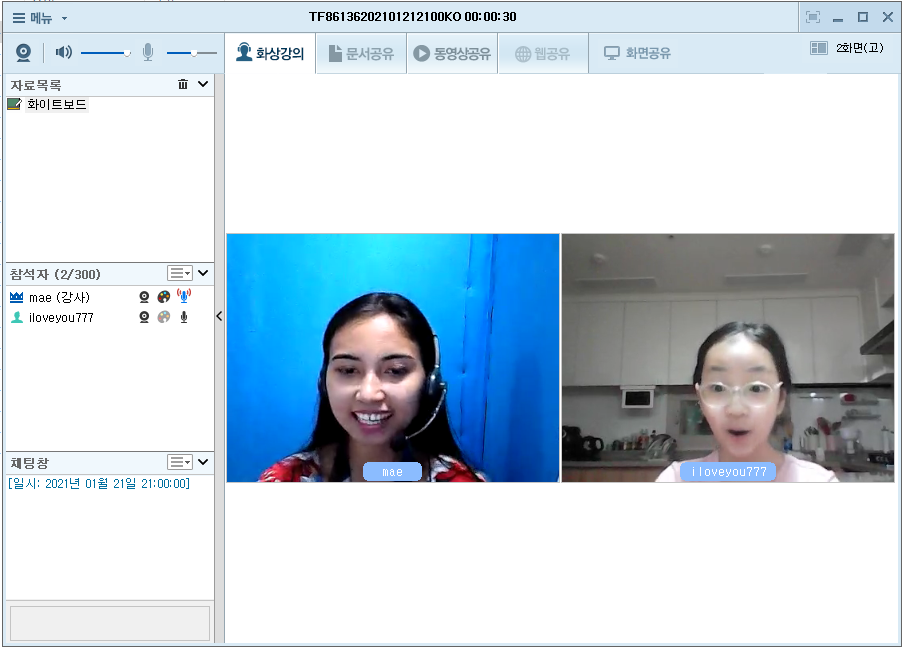The height and width of the screenshot is (649, 905).
Task: Click the speaker volume slider
Action: (x=105, y=53)
